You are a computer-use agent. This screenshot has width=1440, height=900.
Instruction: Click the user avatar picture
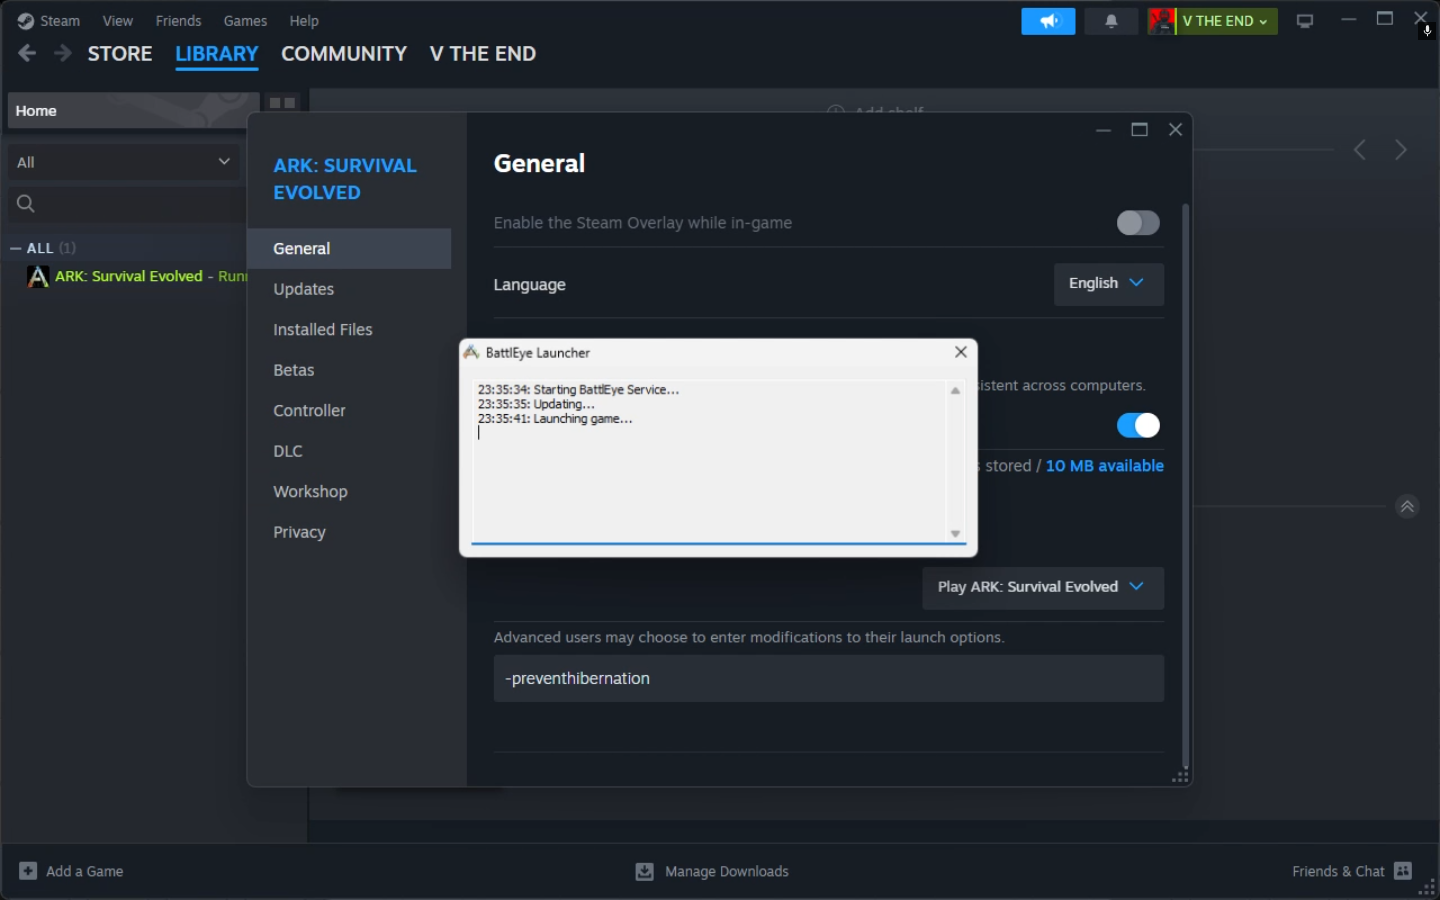point(1162,21)
